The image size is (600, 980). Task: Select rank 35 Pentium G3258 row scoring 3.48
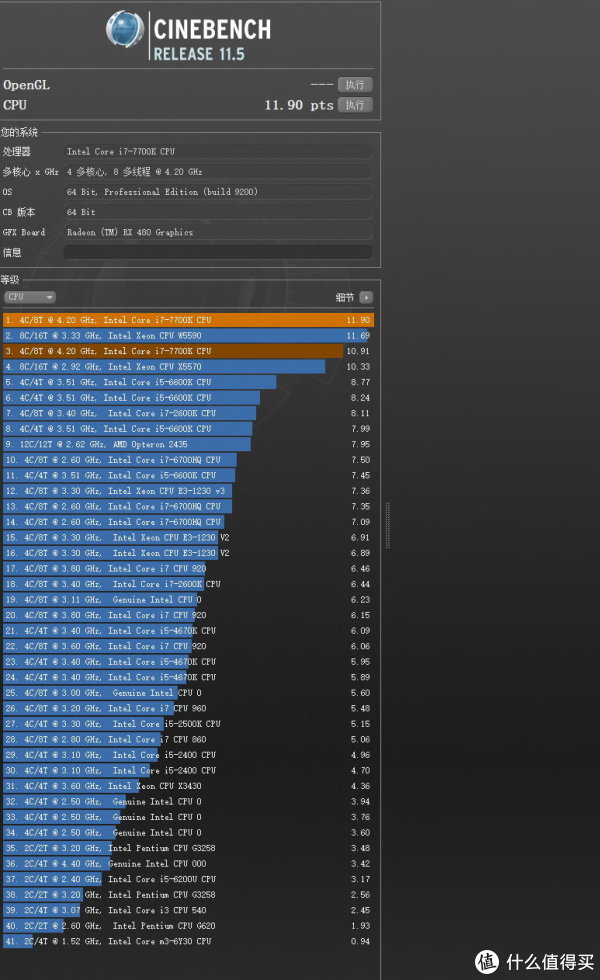coord(188,849)
